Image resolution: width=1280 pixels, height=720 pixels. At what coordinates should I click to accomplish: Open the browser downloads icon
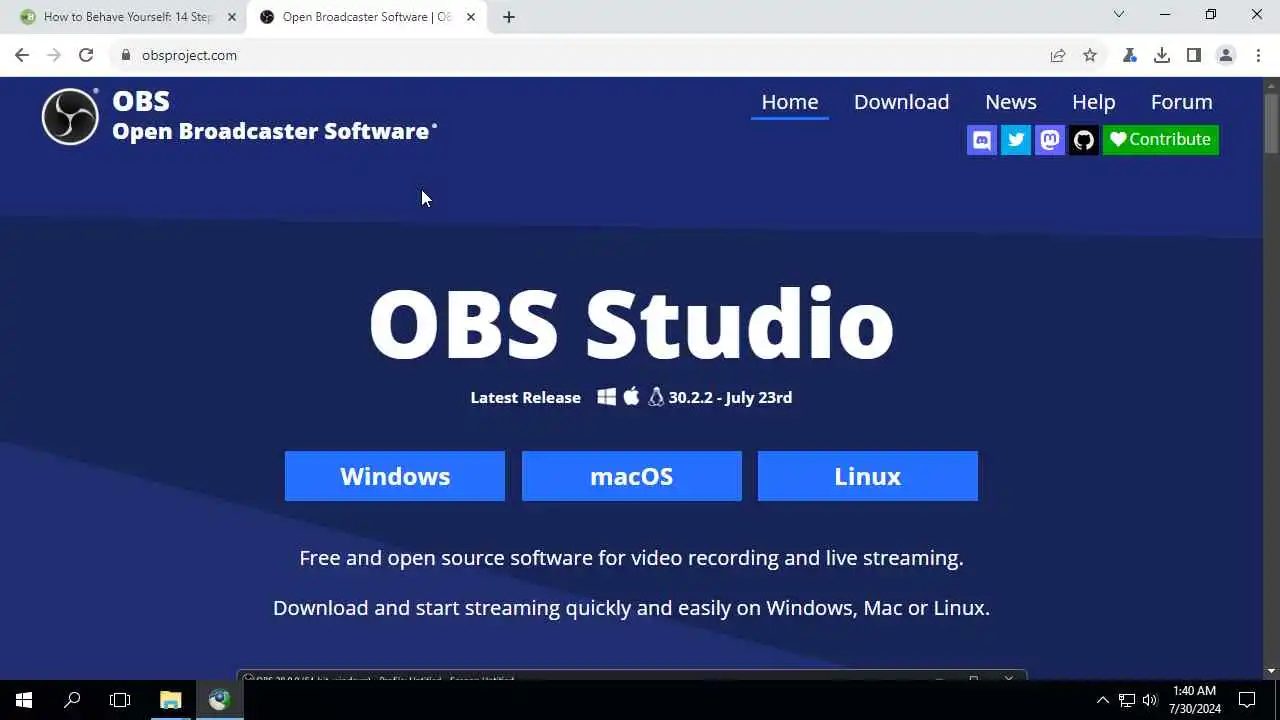tap(1162, 55)
